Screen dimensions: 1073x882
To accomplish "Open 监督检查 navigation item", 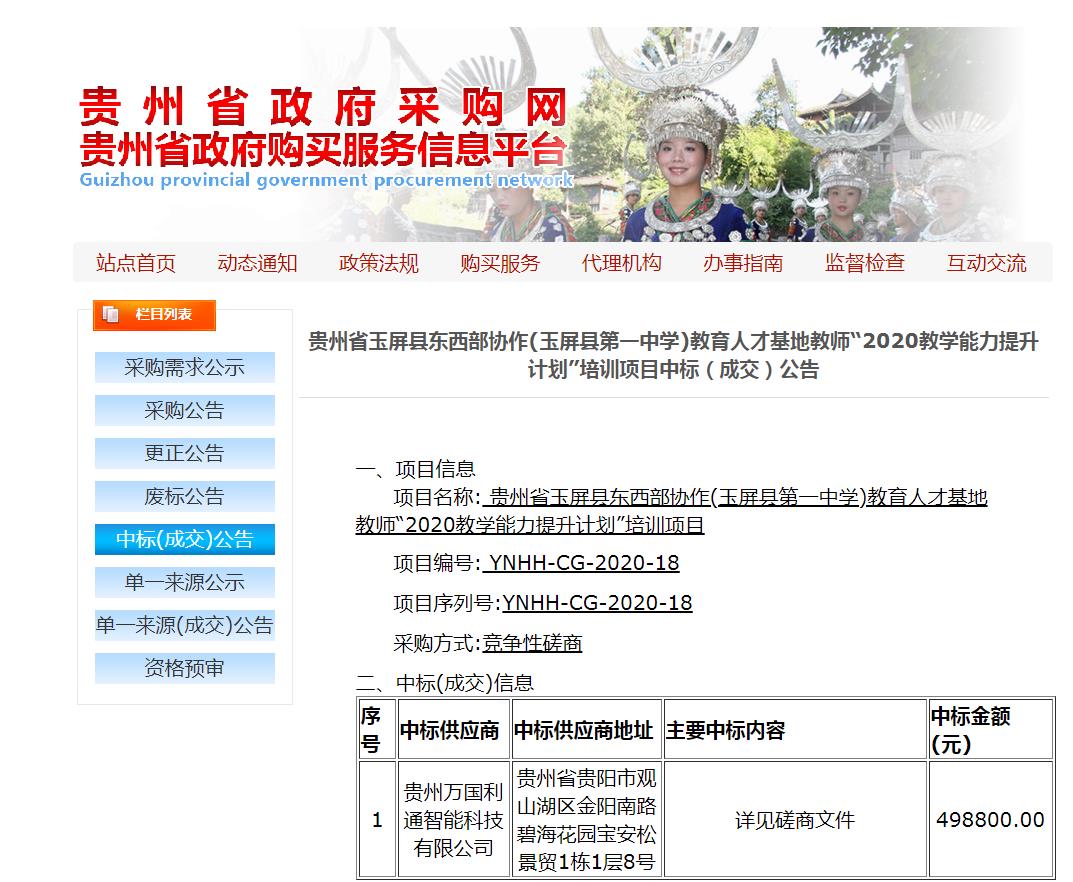I will tap(865, 263).
